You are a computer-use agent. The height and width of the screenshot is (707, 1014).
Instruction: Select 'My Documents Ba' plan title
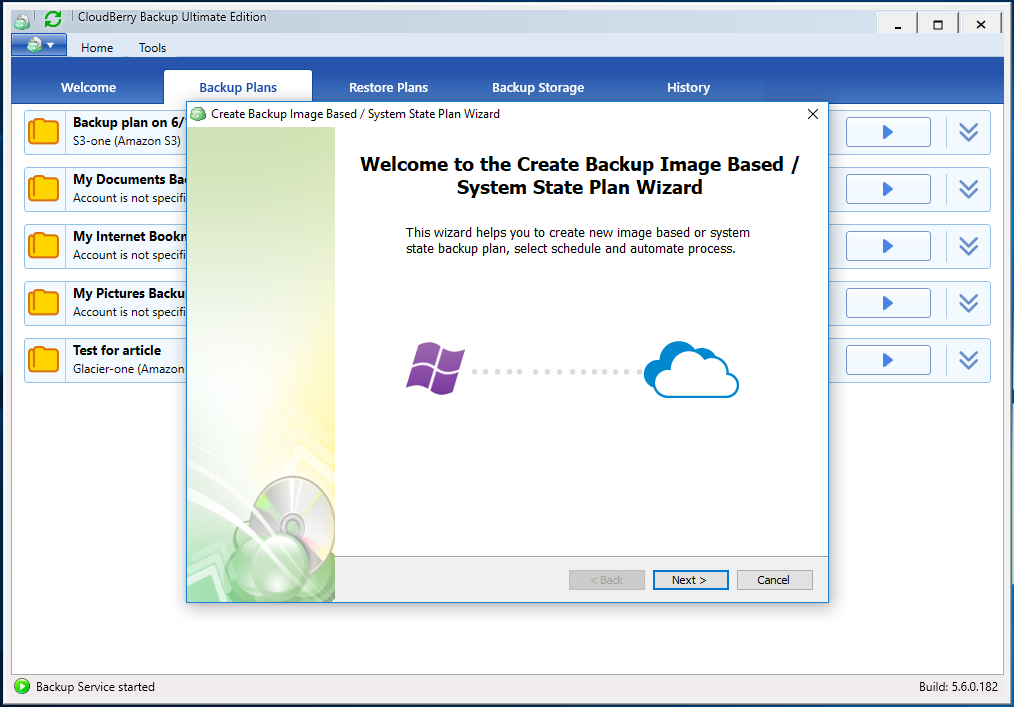(129, 179)
